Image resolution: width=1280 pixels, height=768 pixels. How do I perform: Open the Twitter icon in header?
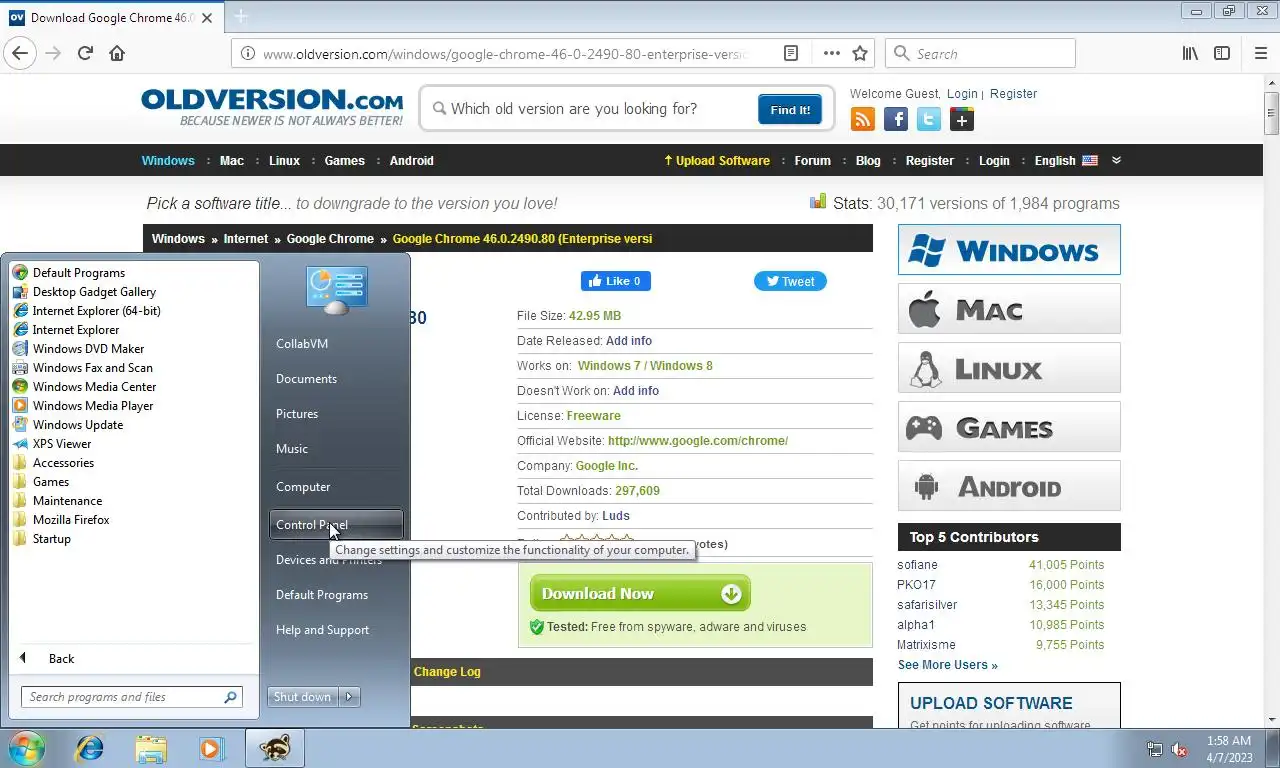pos(929,120)
